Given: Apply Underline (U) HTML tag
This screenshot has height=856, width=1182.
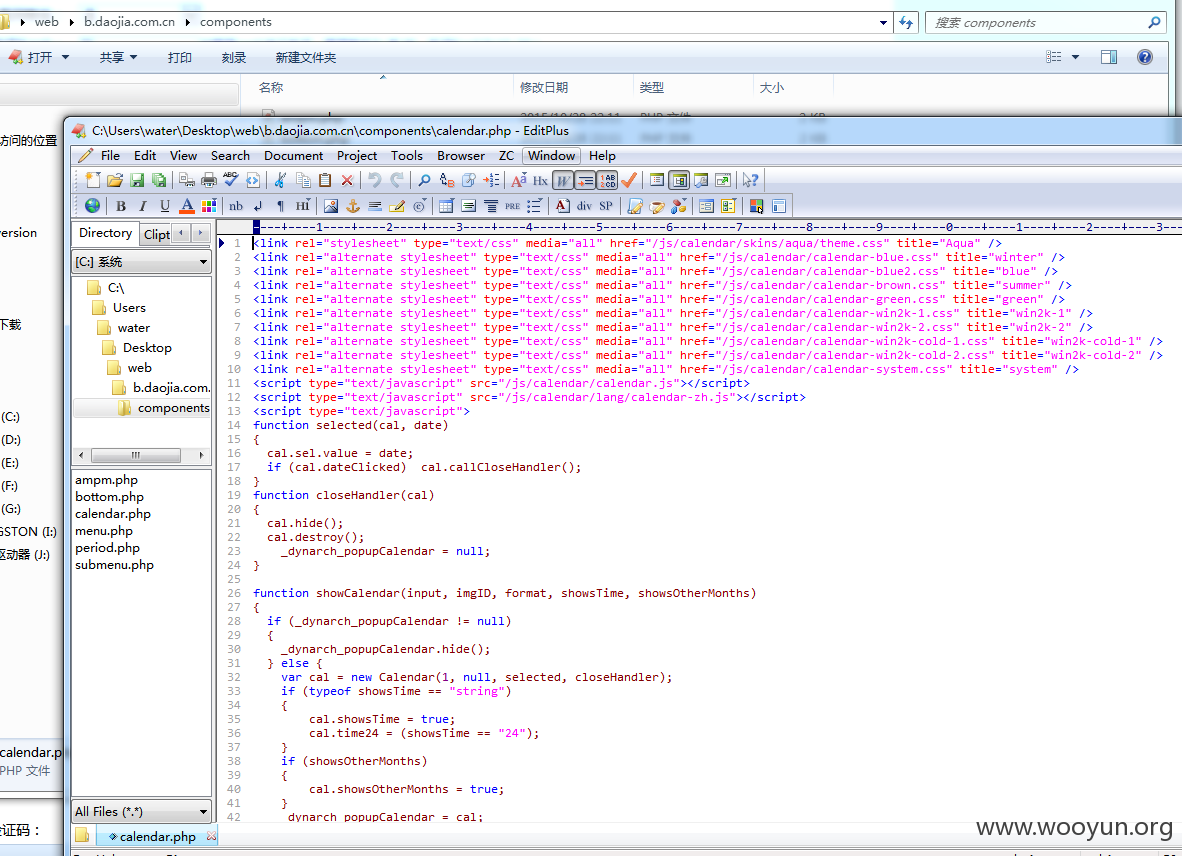Looking at the screenshot, I should (164, 206).
